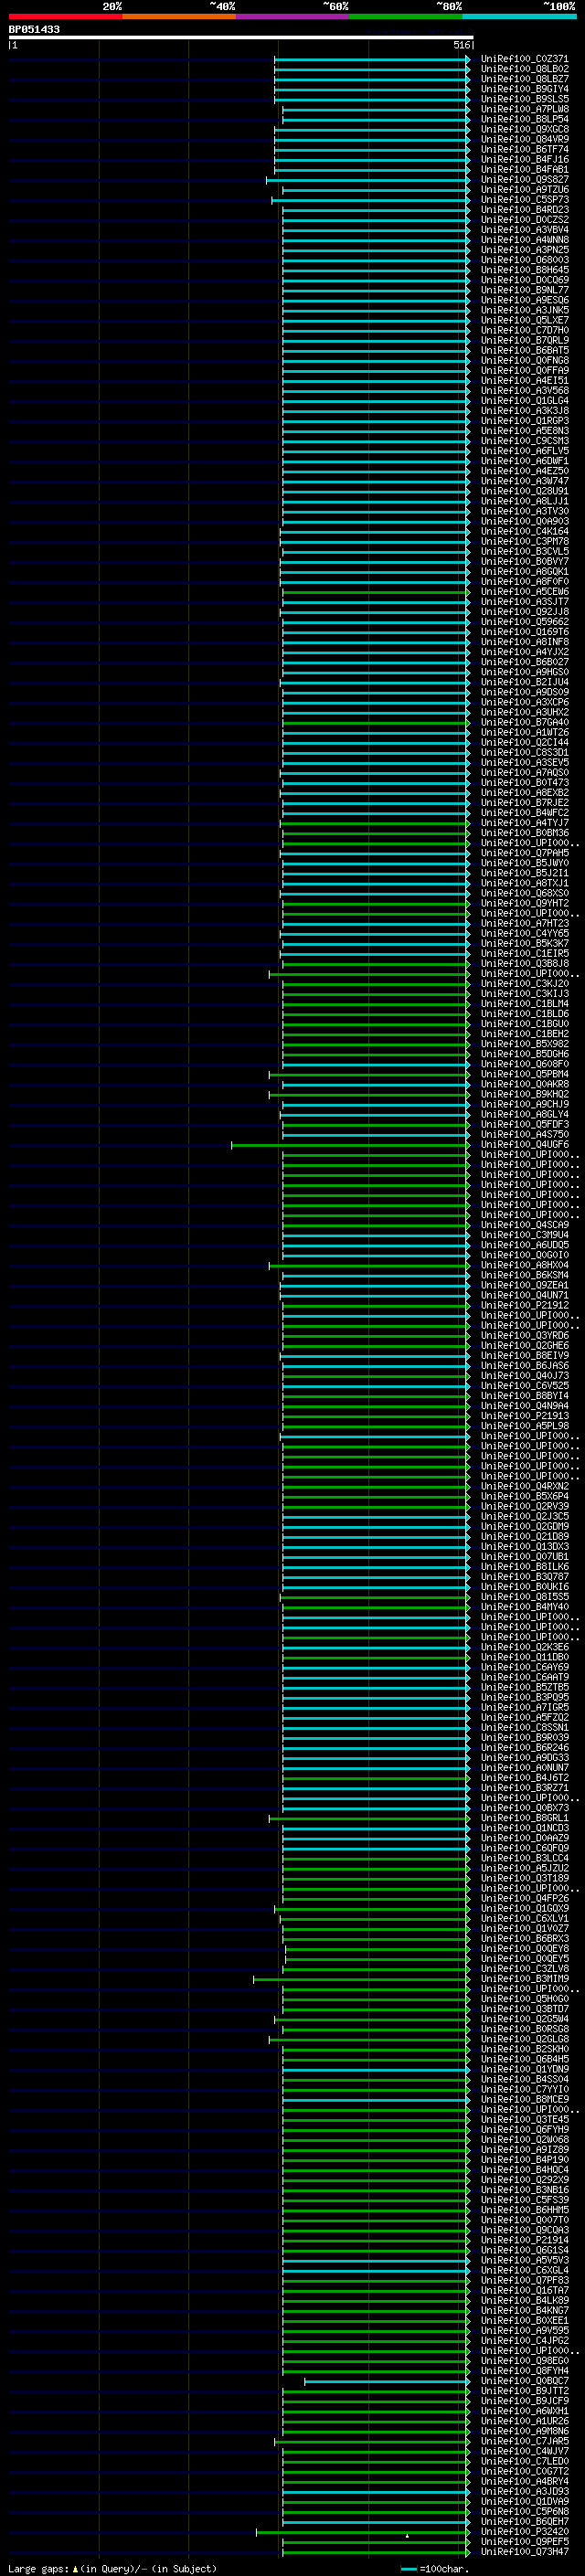The width and height of the screenshot is (585, 2576).
Task: Select the UniRef100_B8LP54 label
Action: (524, 119)
